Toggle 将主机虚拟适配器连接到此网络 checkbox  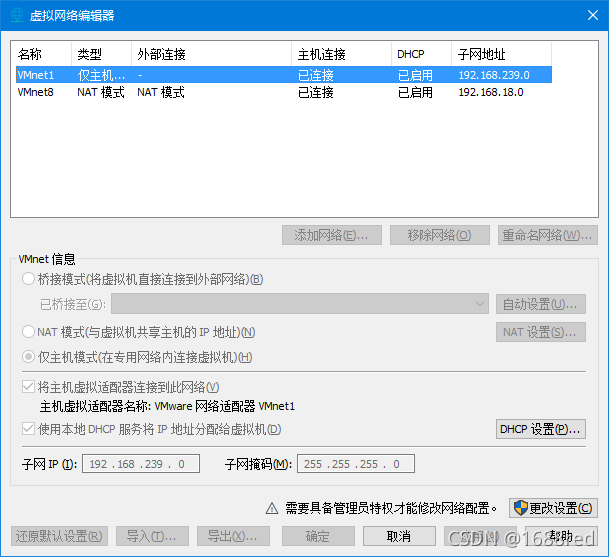[28, 387]
